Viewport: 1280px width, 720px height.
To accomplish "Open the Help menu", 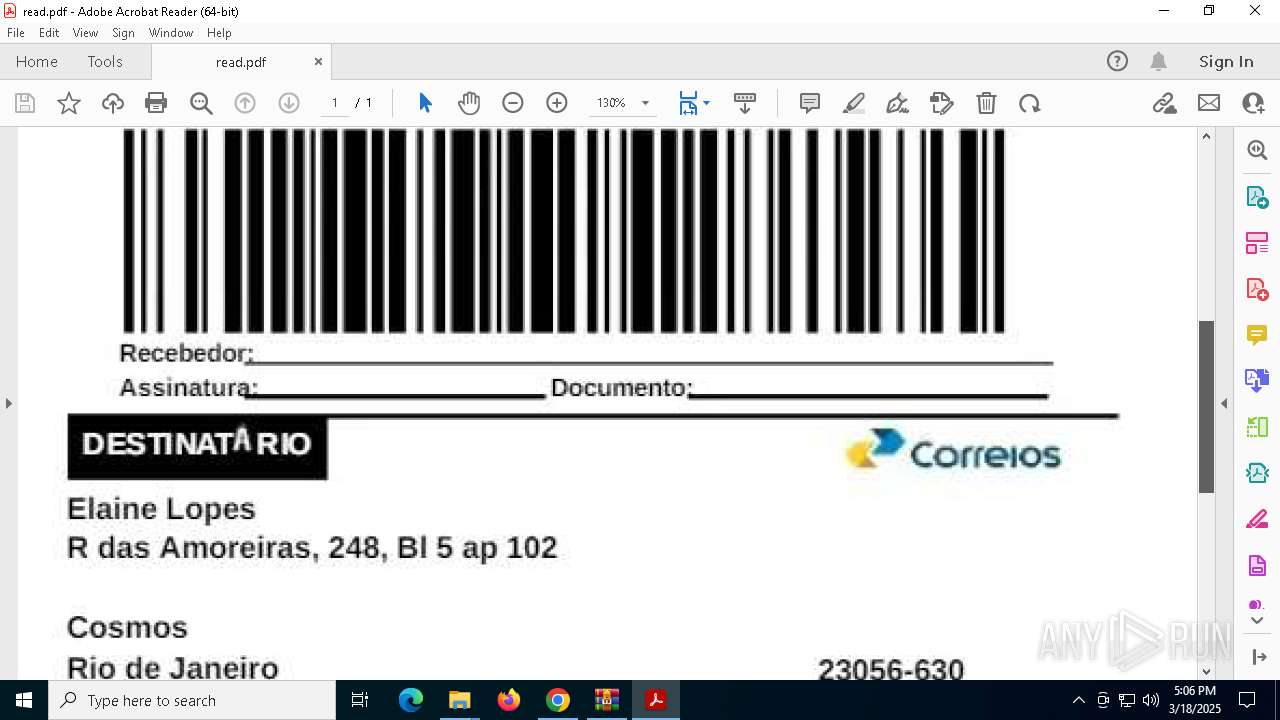I will 219,33.
